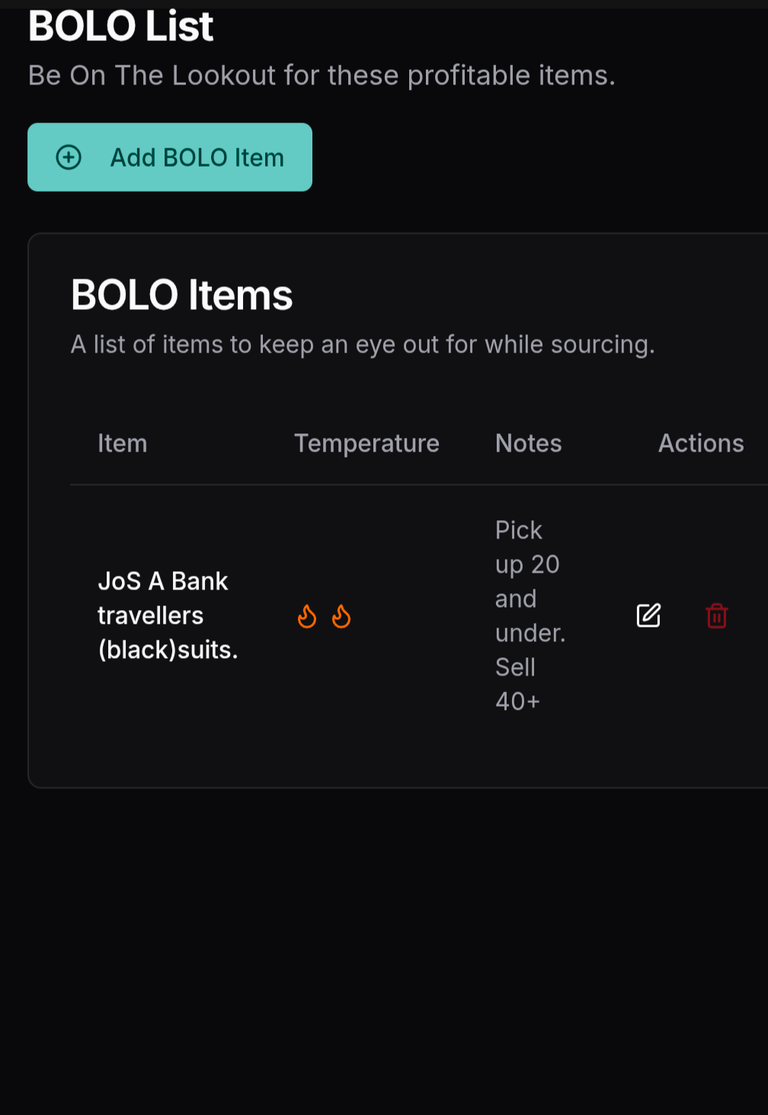
Task: Click the Notes column header
Action: tap(528, 443)
